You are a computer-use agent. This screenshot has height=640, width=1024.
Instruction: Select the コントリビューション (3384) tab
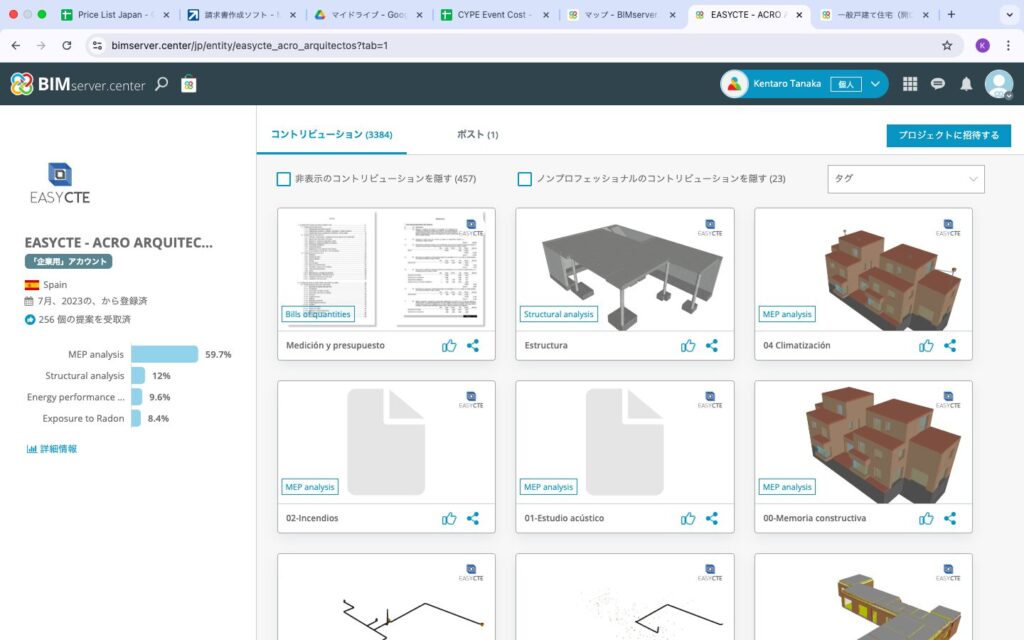332,135
